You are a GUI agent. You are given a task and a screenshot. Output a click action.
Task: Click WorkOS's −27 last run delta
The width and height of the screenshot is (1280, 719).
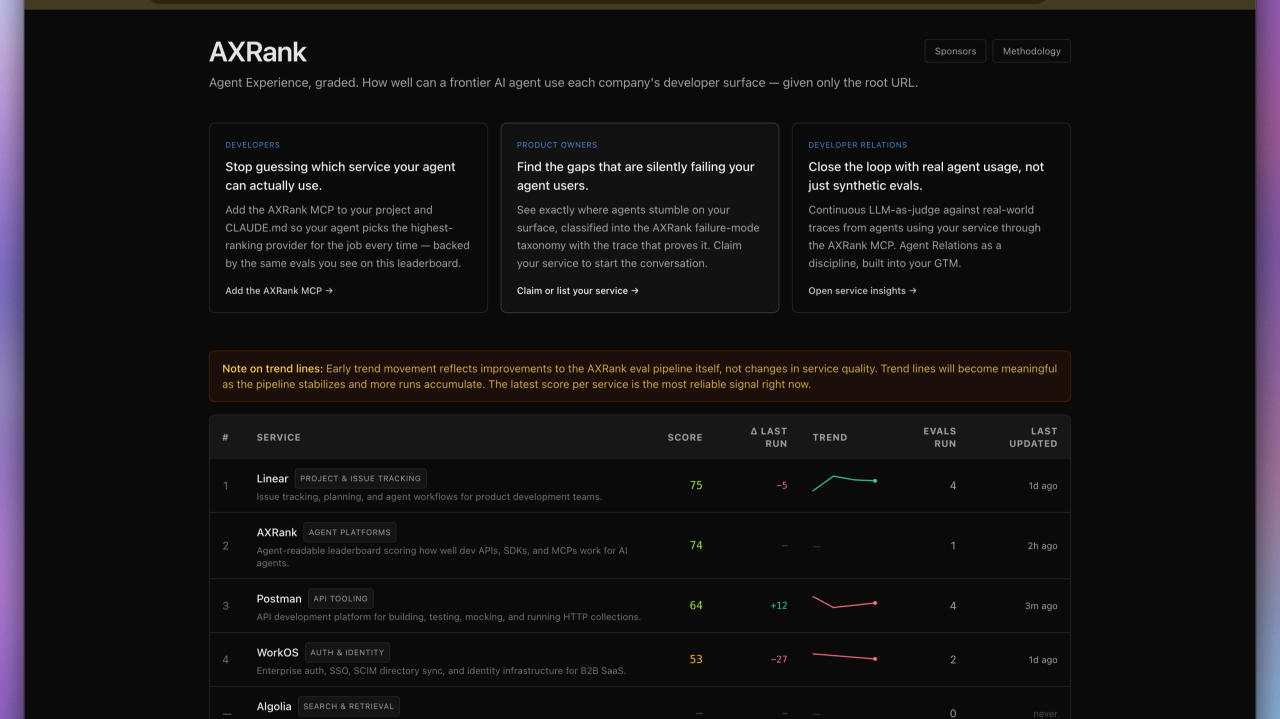click(779, 660)
